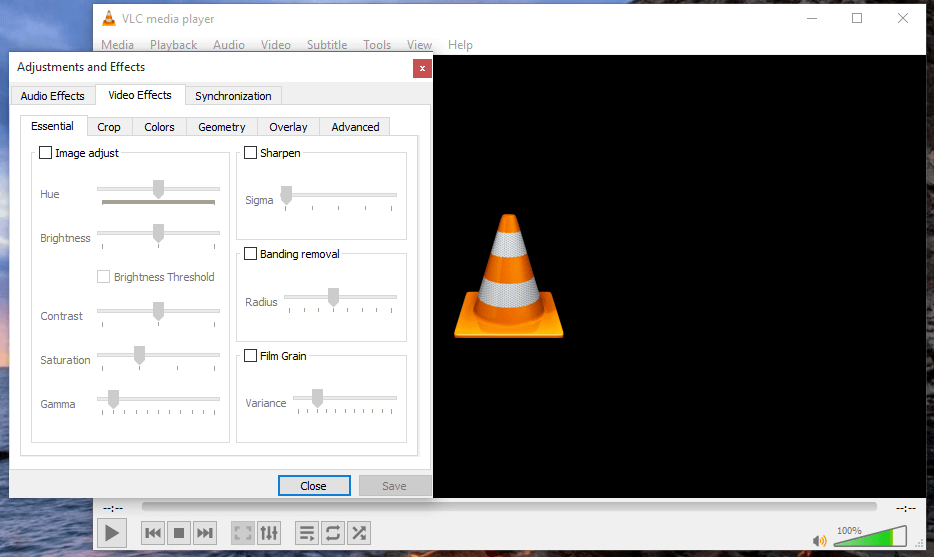The width and height of the screenshot is (934, 557).
Task: Minimize the VLC media player window
Action: [812, 18]
